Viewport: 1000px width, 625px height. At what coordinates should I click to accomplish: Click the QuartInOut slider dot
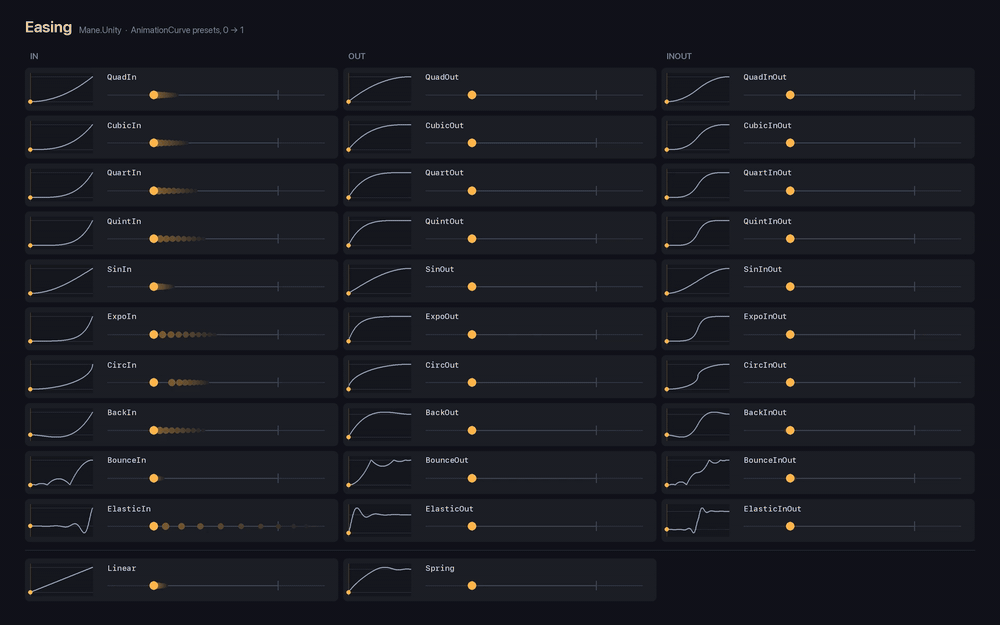pyautogui.click(x=790, y=191)
